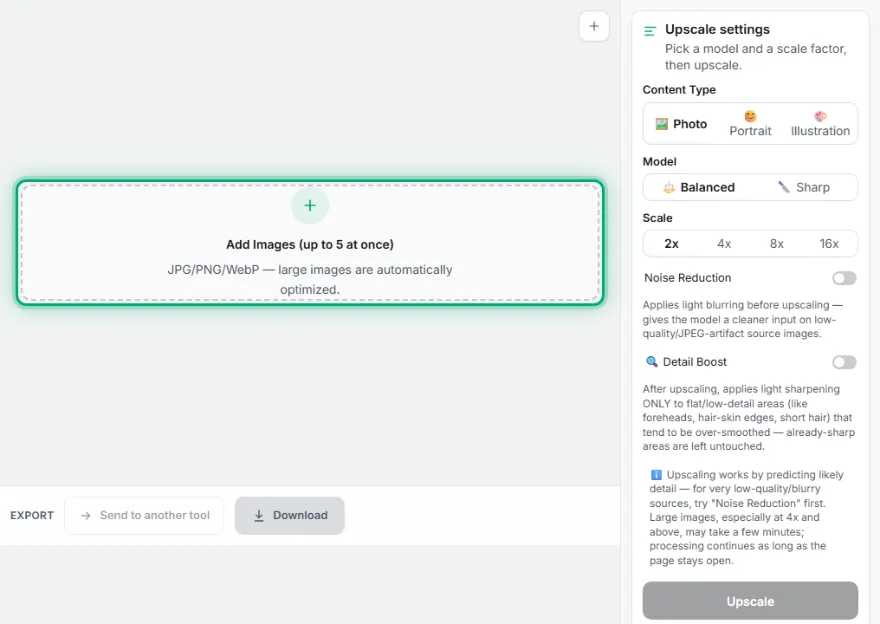This screenshot has height=624, width=880.
Task: Set scale to 8x
Action: click(777, 244)
